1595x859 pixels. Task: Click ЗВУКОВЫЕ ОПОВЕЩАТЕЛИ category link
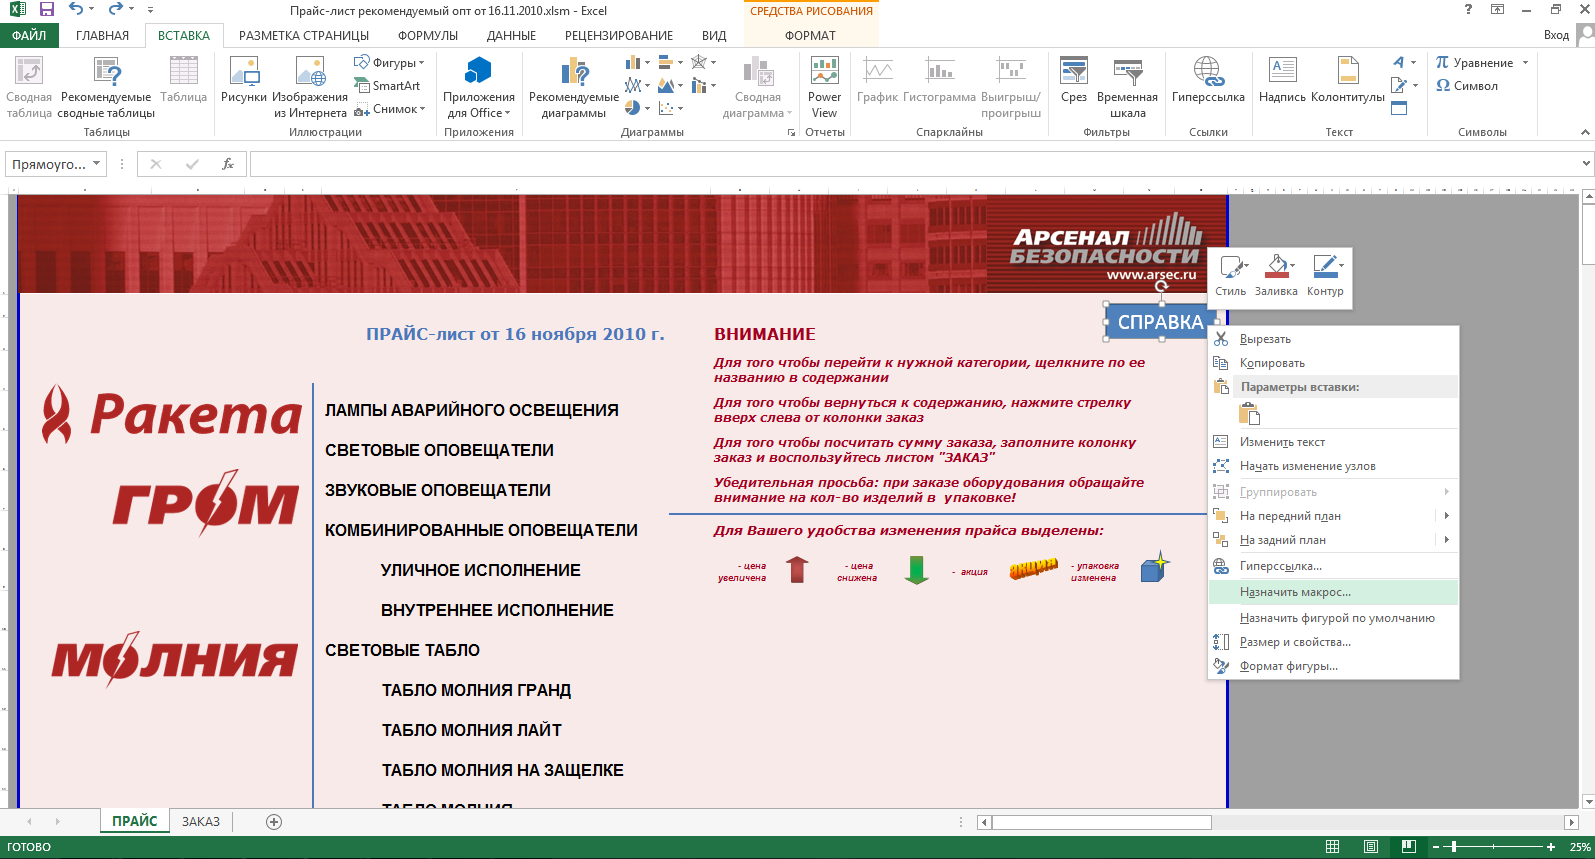tap(438, 490)
